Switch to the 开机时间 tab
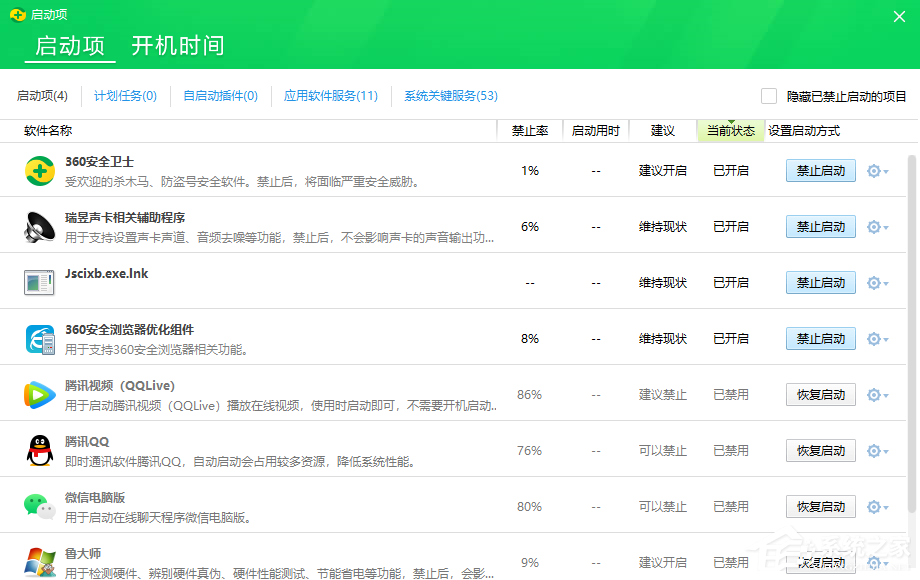The width and height of the screenshot is (920, 580). [176, 46]
